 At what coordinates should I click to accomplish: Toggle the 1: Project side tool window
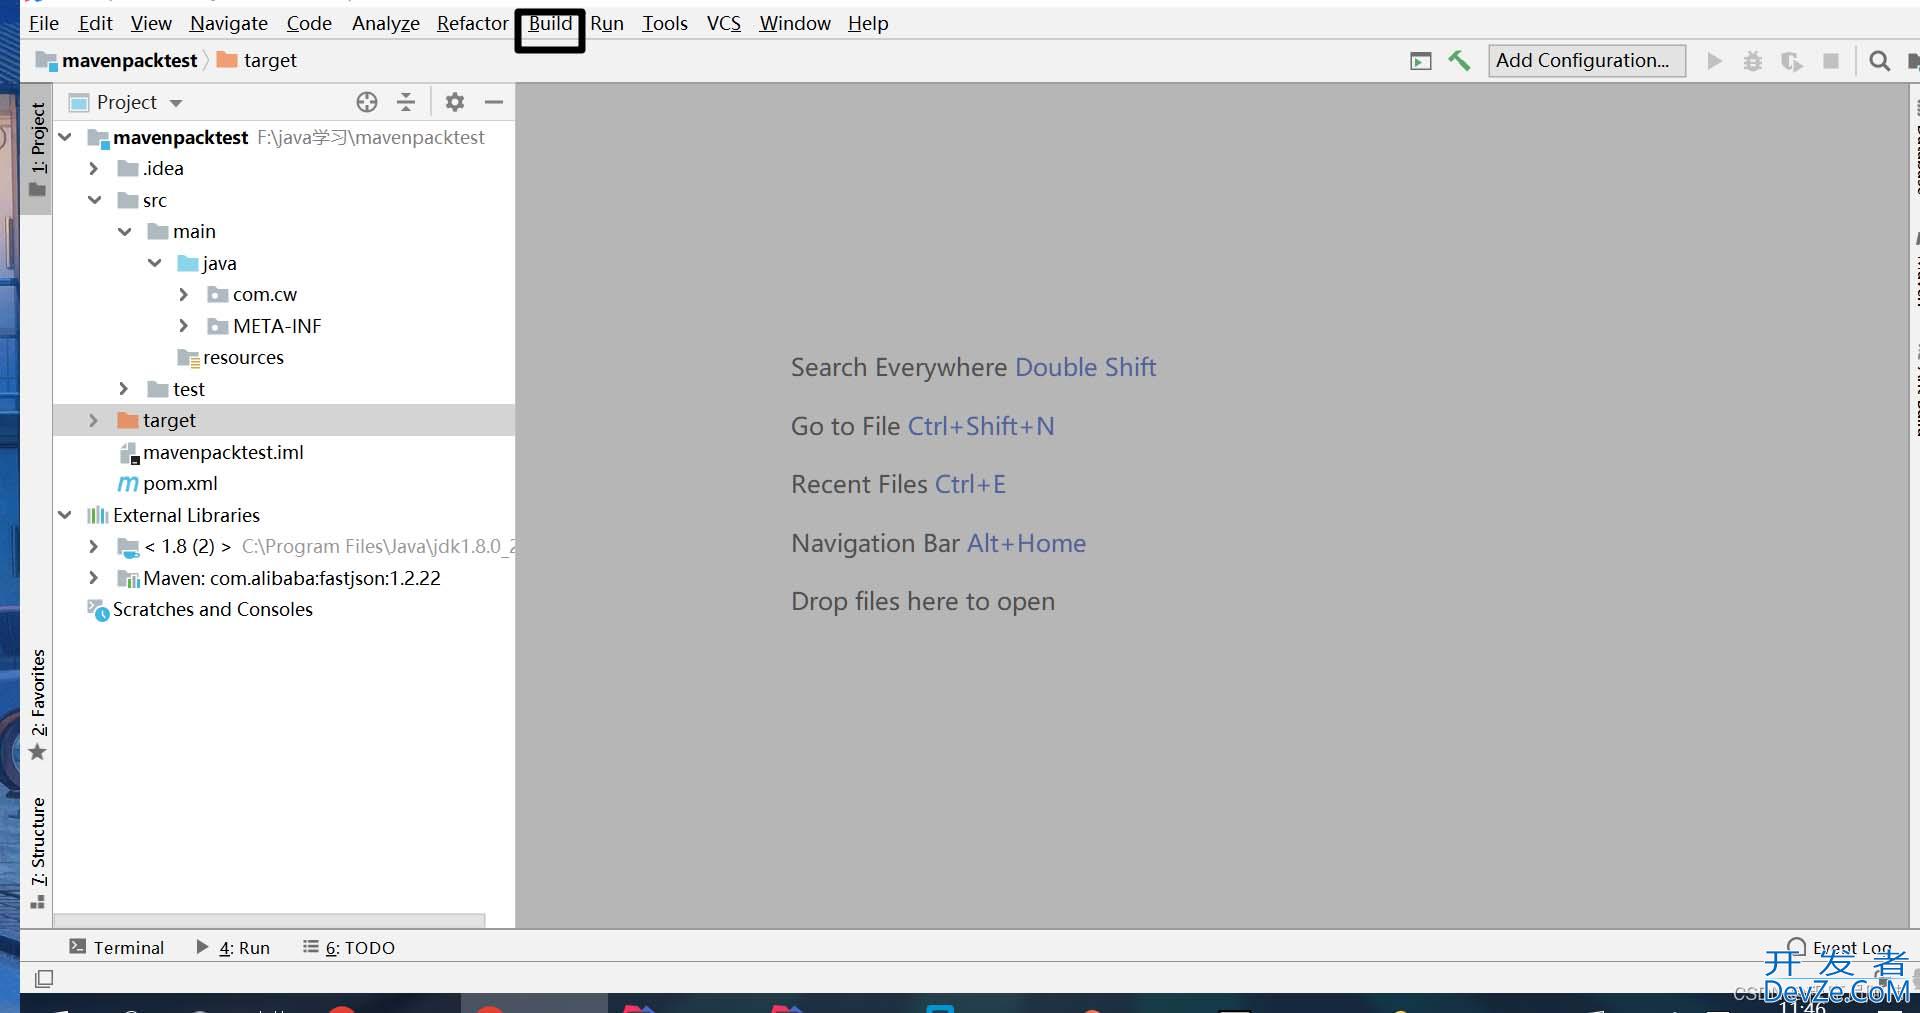click(38, 149)
